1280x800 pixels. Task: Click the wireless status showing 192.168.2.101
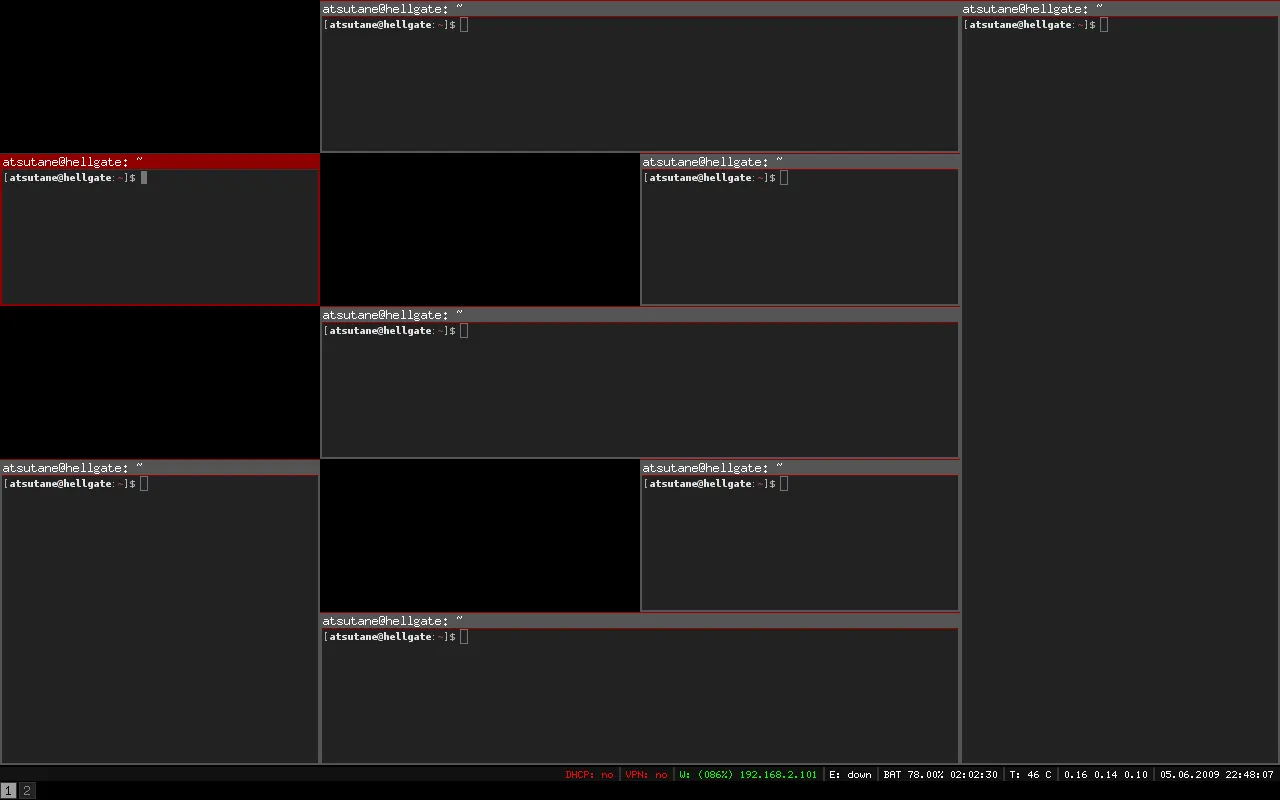point(748,775)
